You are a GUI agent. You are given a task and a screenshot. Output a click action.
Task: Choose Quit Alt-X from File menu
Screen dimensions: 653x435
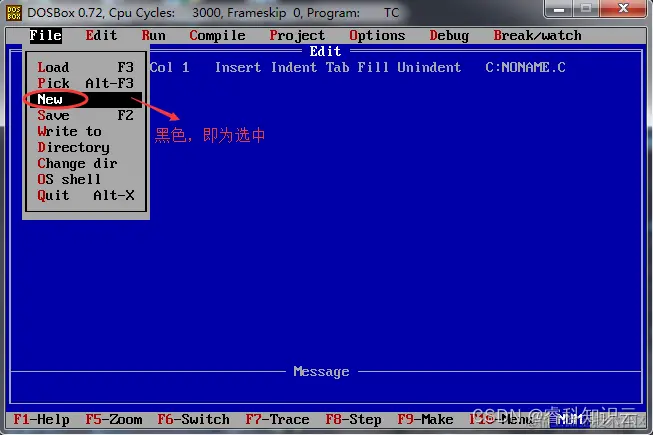(x=85, y=195)
